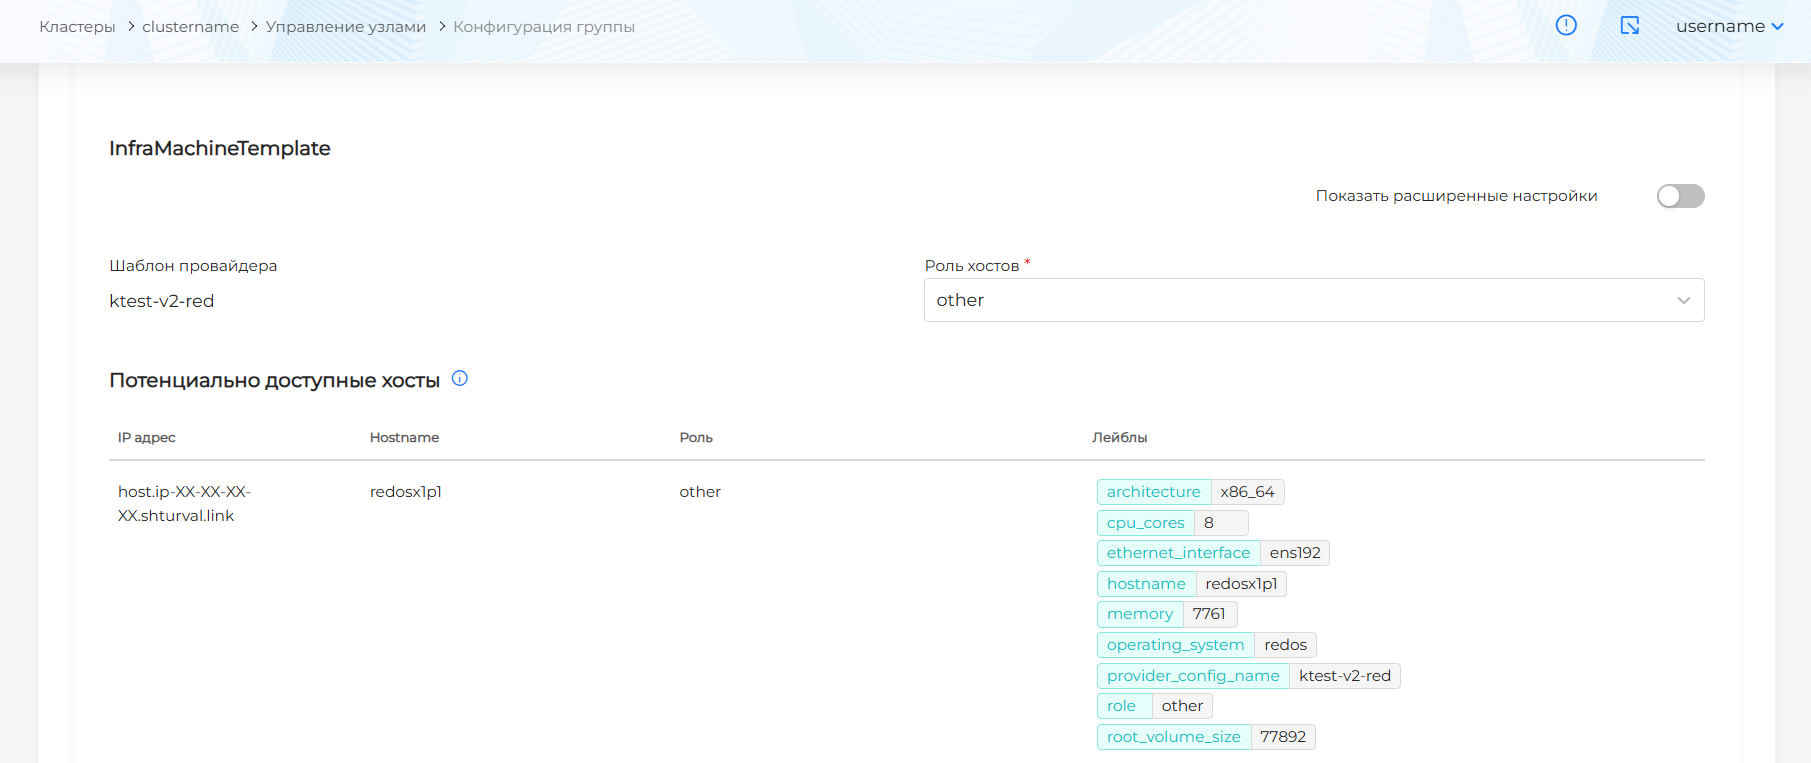Click the Роль хостов dropdown arrow
Screen dimensions: 1811x763
click(x=1684, y=301)
